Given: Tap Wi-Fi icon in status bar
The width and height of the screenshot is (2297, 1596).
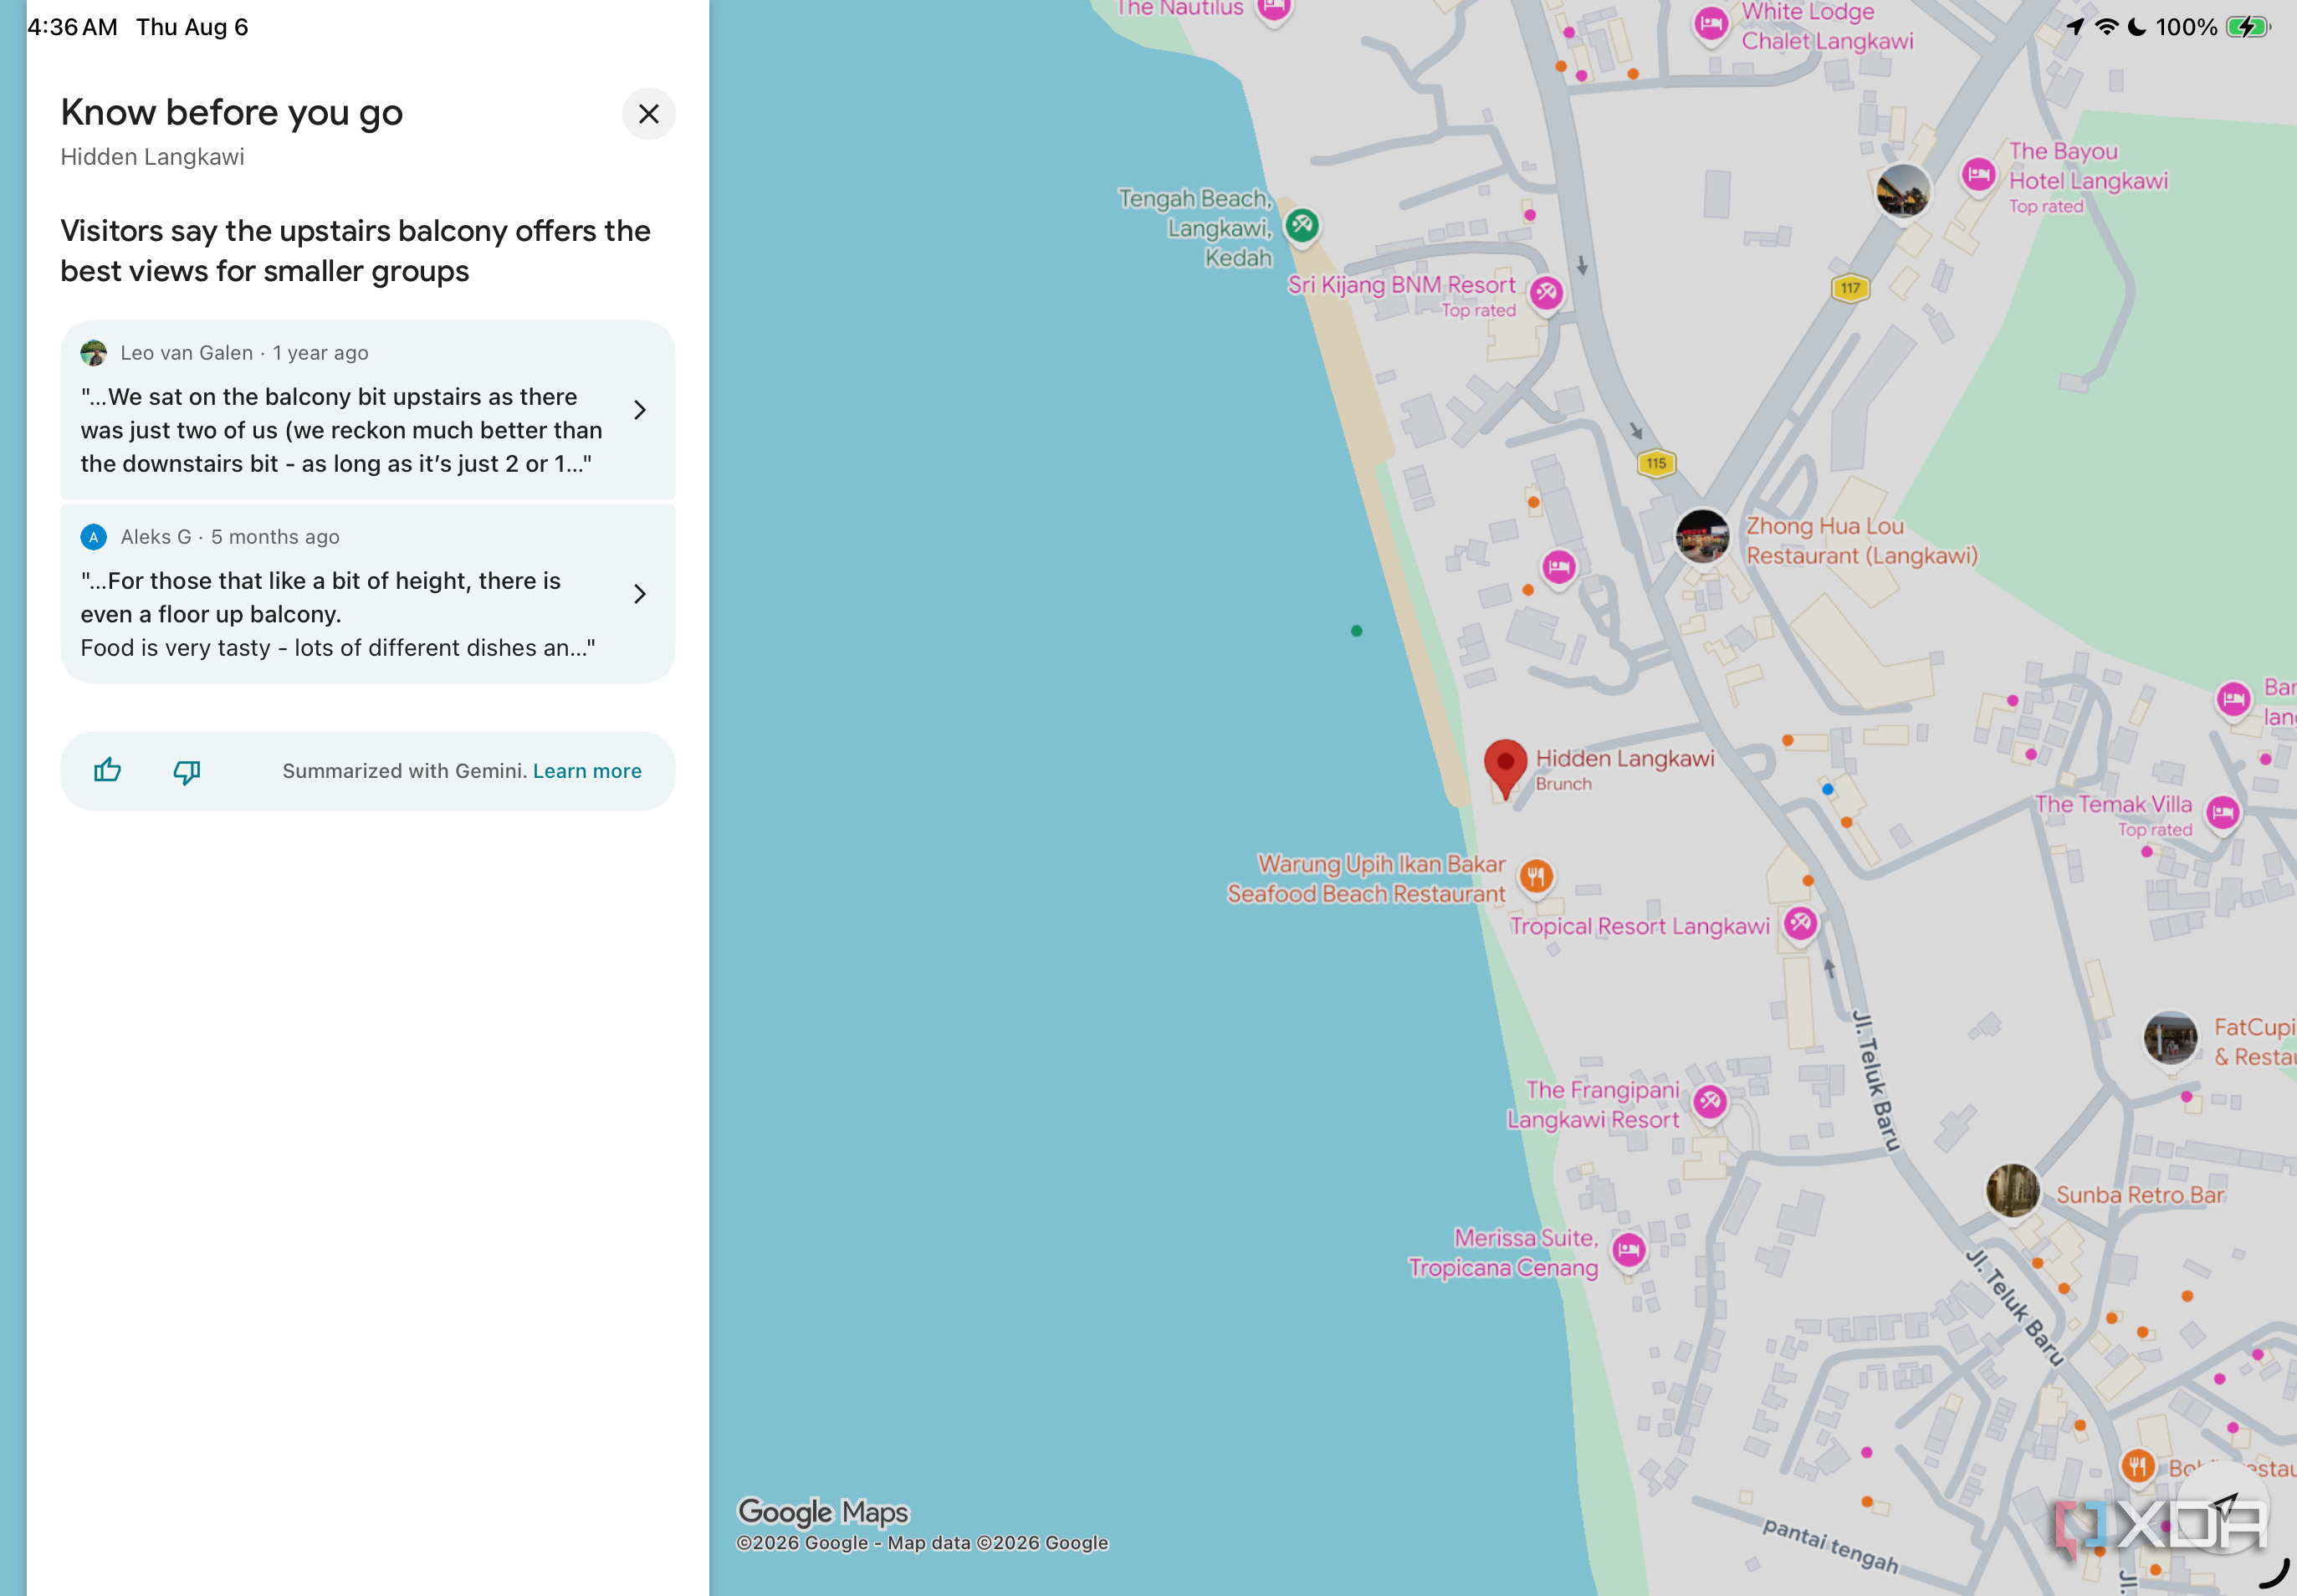Looking at the screenshot, I should (x=2106, y=27).
